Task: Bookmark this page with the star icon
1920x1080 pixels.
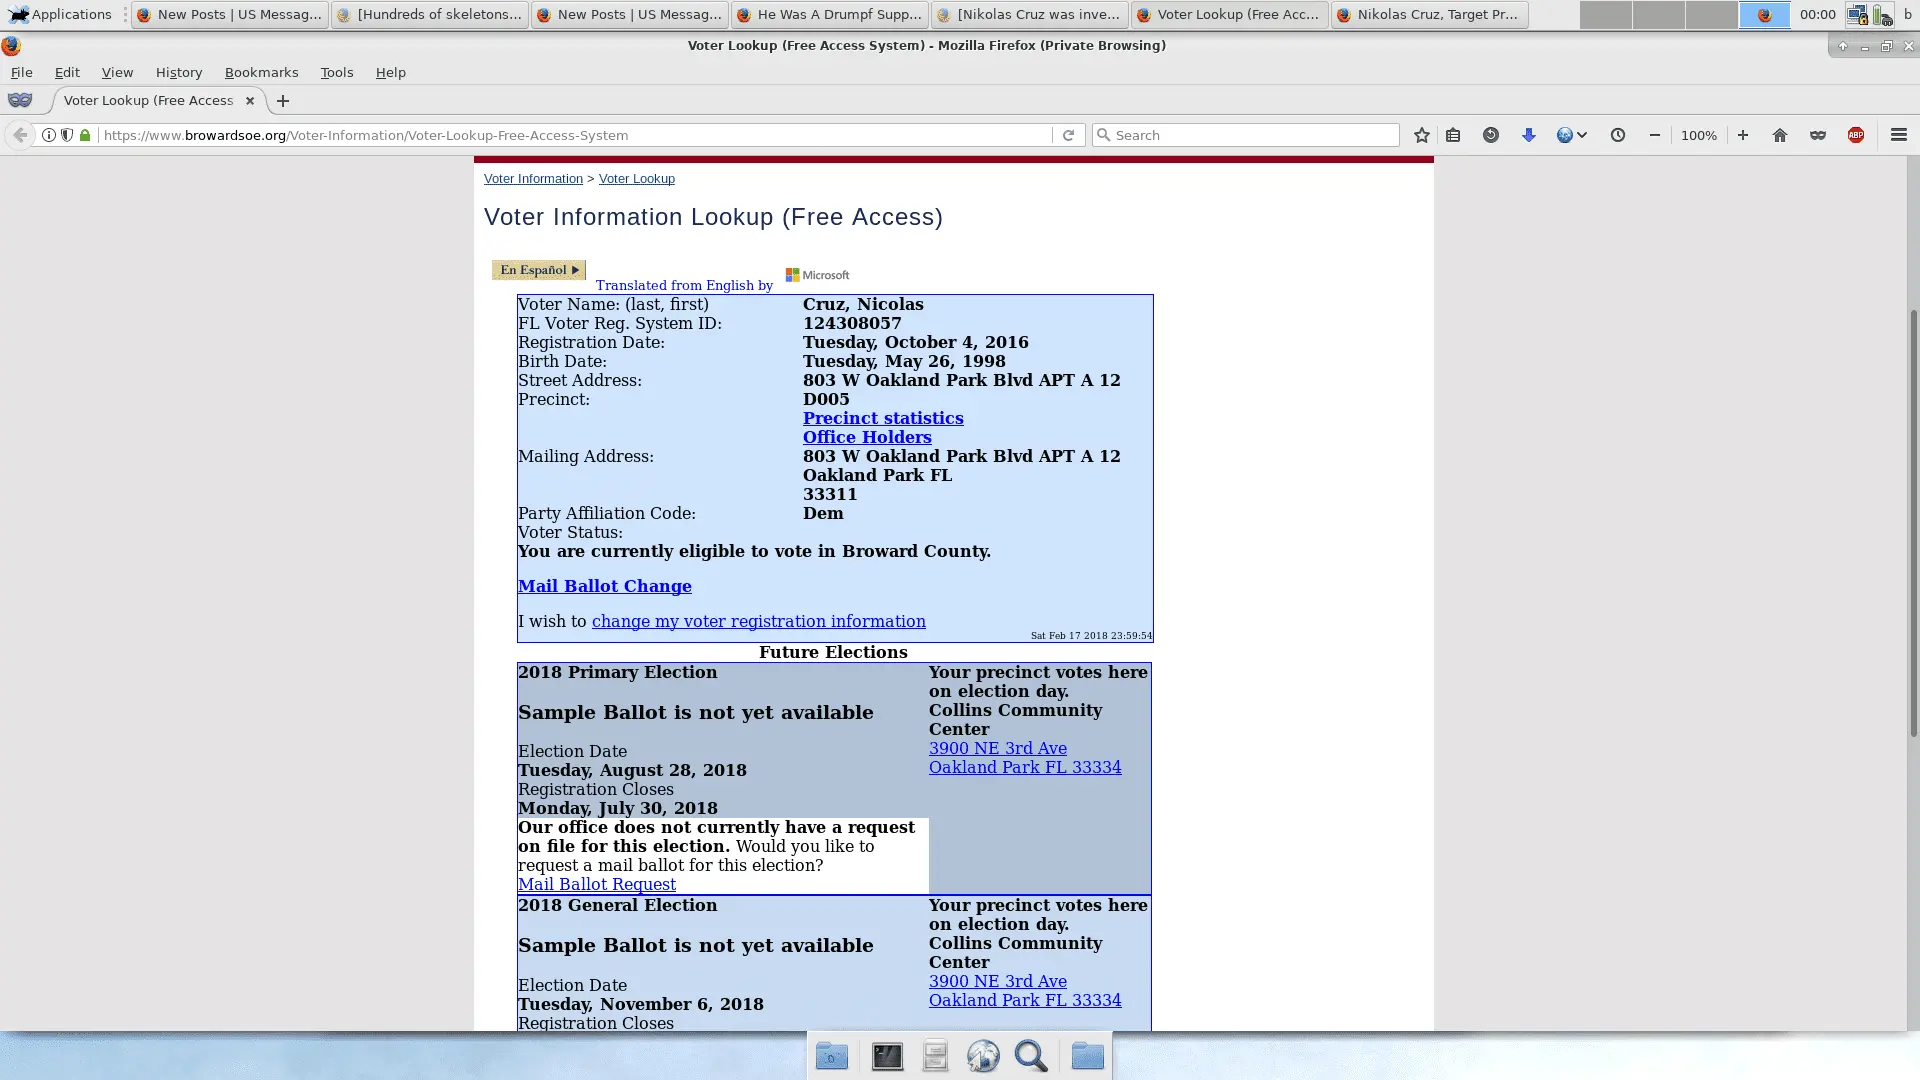Action: pyautogui.click(x=1421, y=135)
